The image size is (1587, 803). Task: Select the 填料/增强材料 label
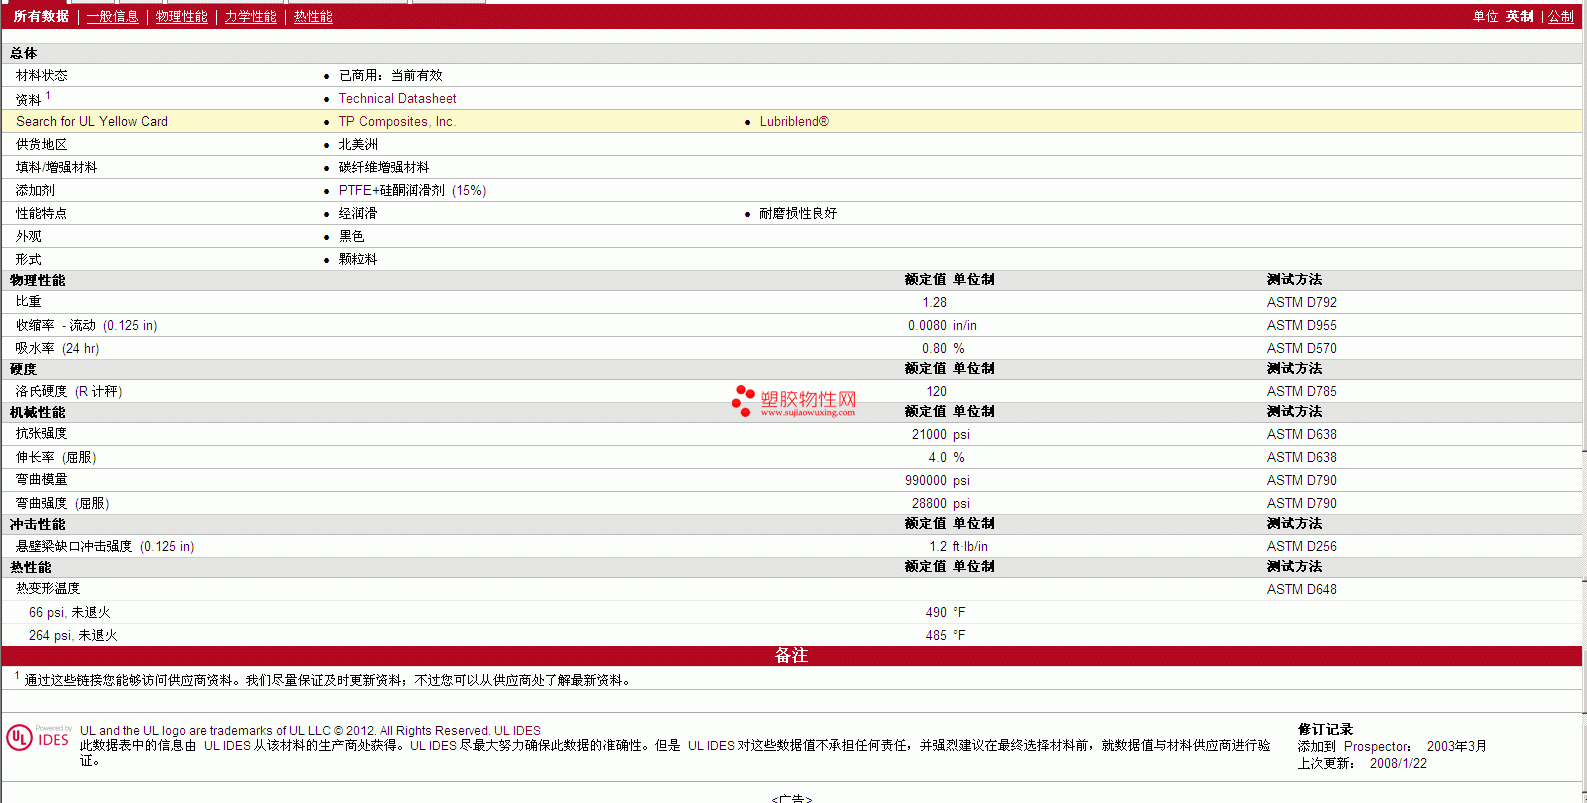click(x=56, y=168)
